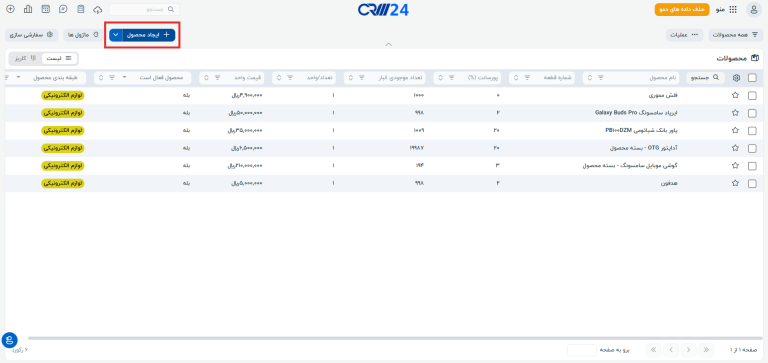This screenshot has width=768, height=363.
Task: Click filter icon in نام محصول column
Action: 601,77
